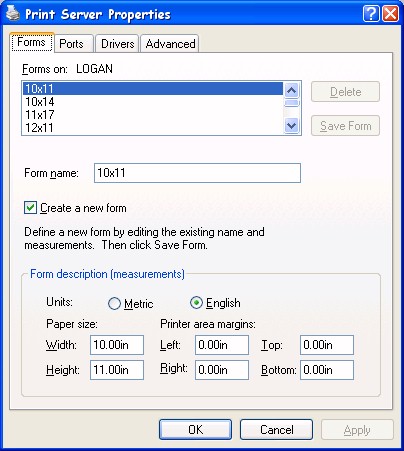Click the Cancel button
Screen dimensions: 404x451
tap(277, 430)
